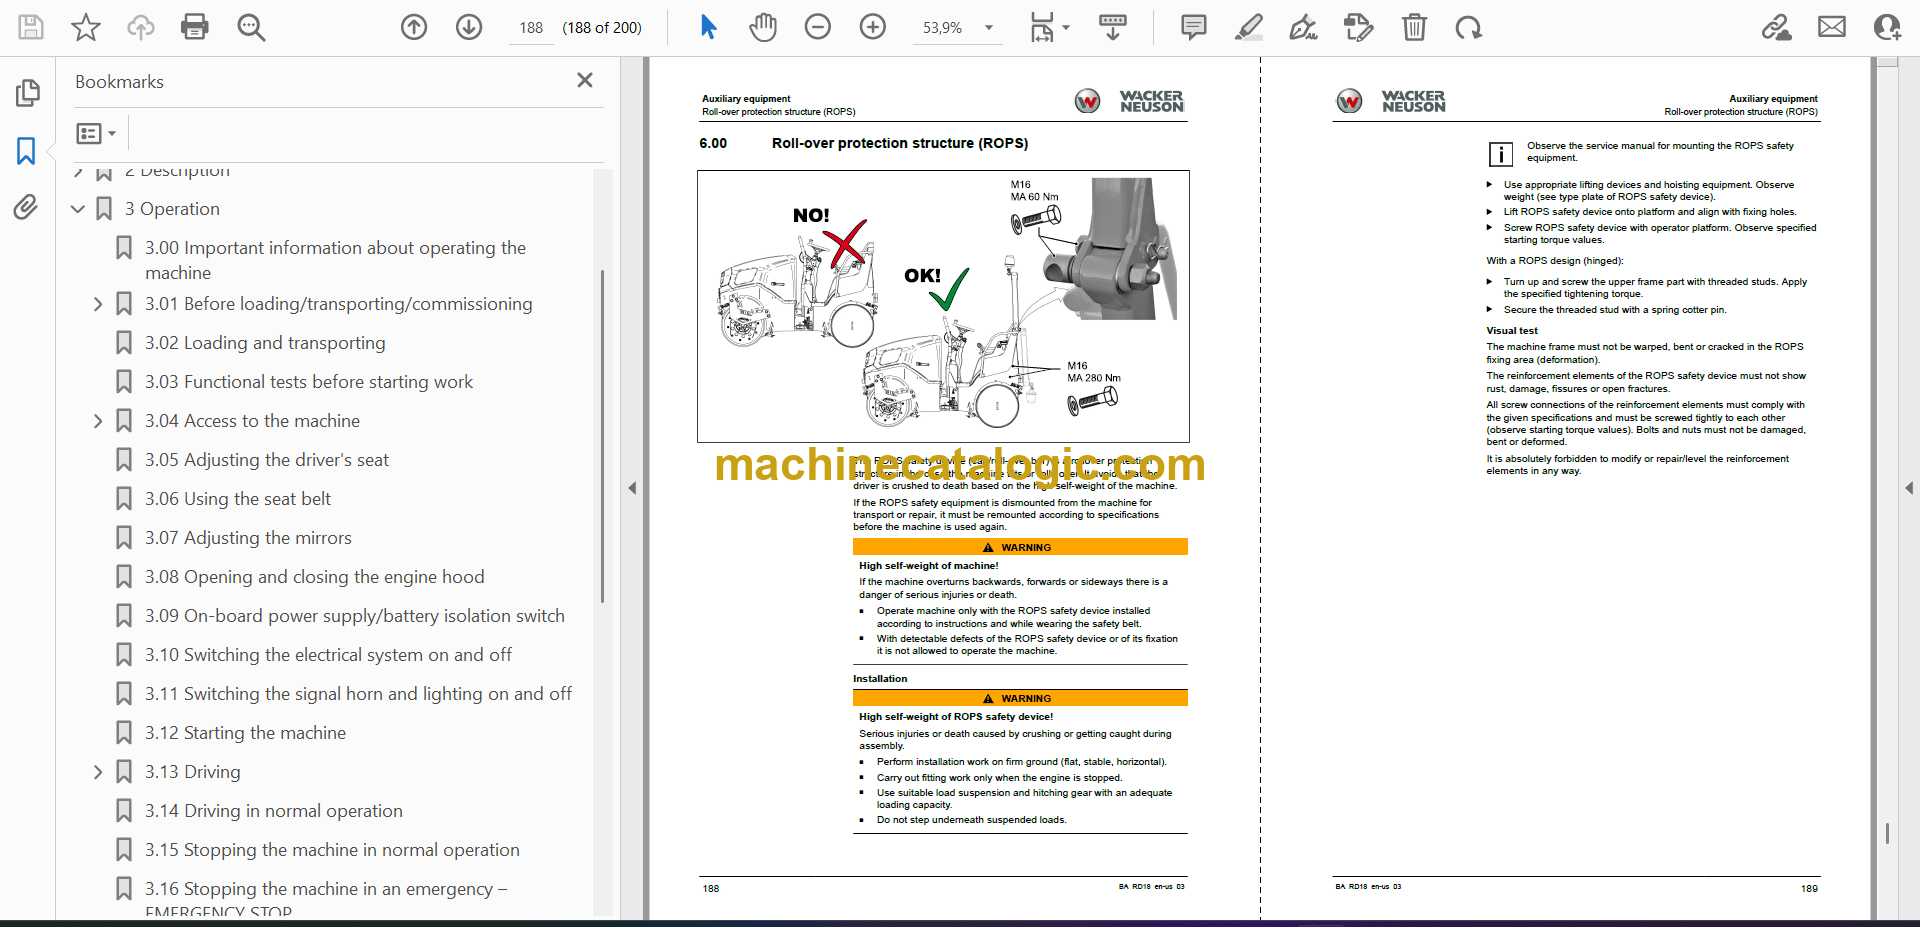Click the bookmarks panel vertical scrollbar
The height and width of the screenshot is (927, 1920).
(x=602, y=436)
